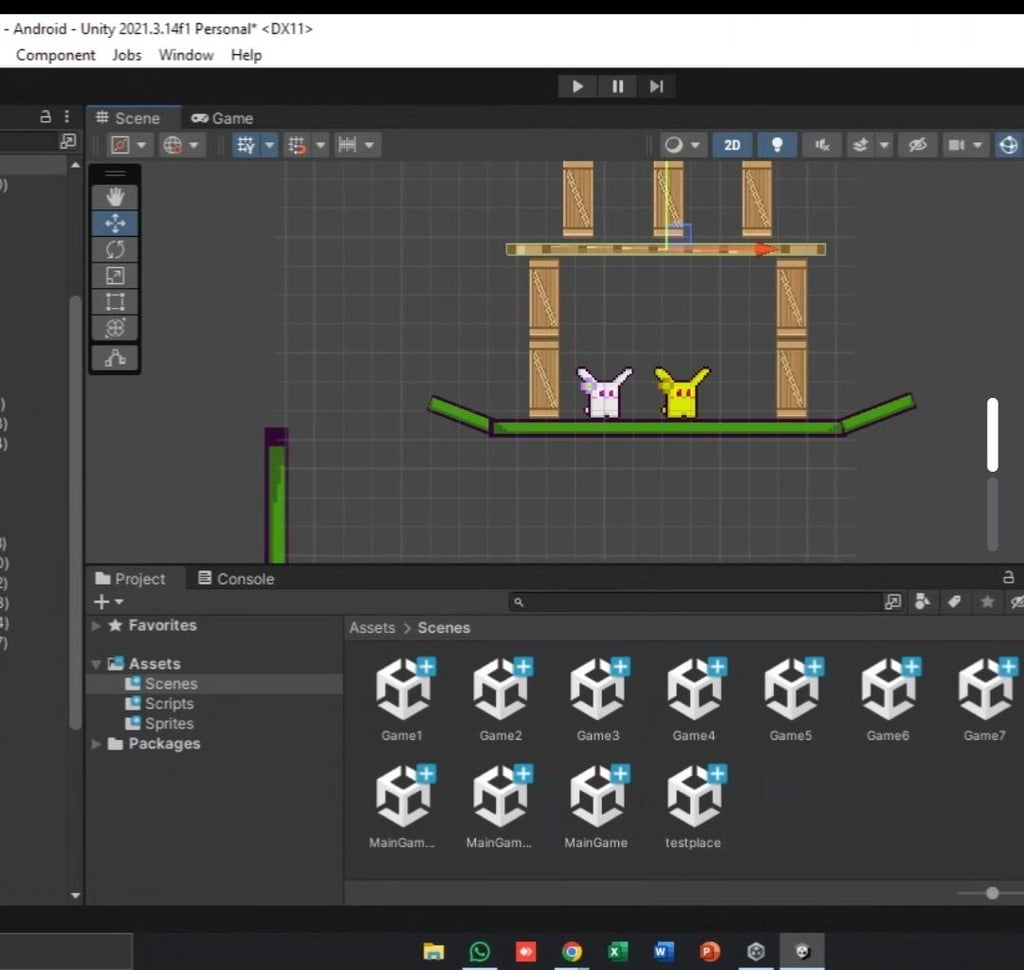
Task: Open draw mode dropdown arrow
Action: [696, 145]
